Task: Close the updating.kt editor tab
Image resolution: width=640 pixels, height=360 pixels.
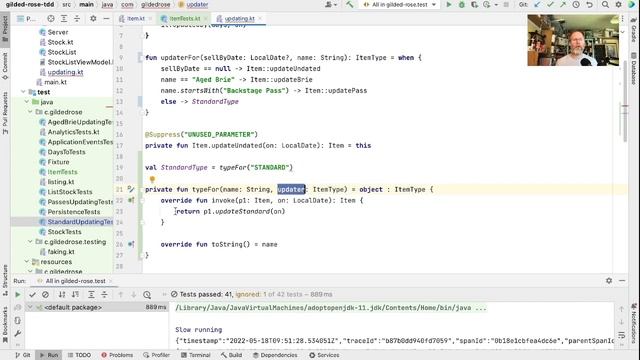Action: (260, 18)
